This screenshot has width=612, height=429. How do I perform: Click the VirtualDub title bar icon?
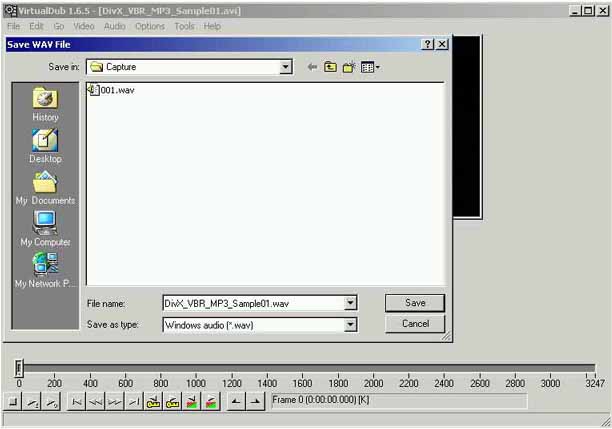10,11
